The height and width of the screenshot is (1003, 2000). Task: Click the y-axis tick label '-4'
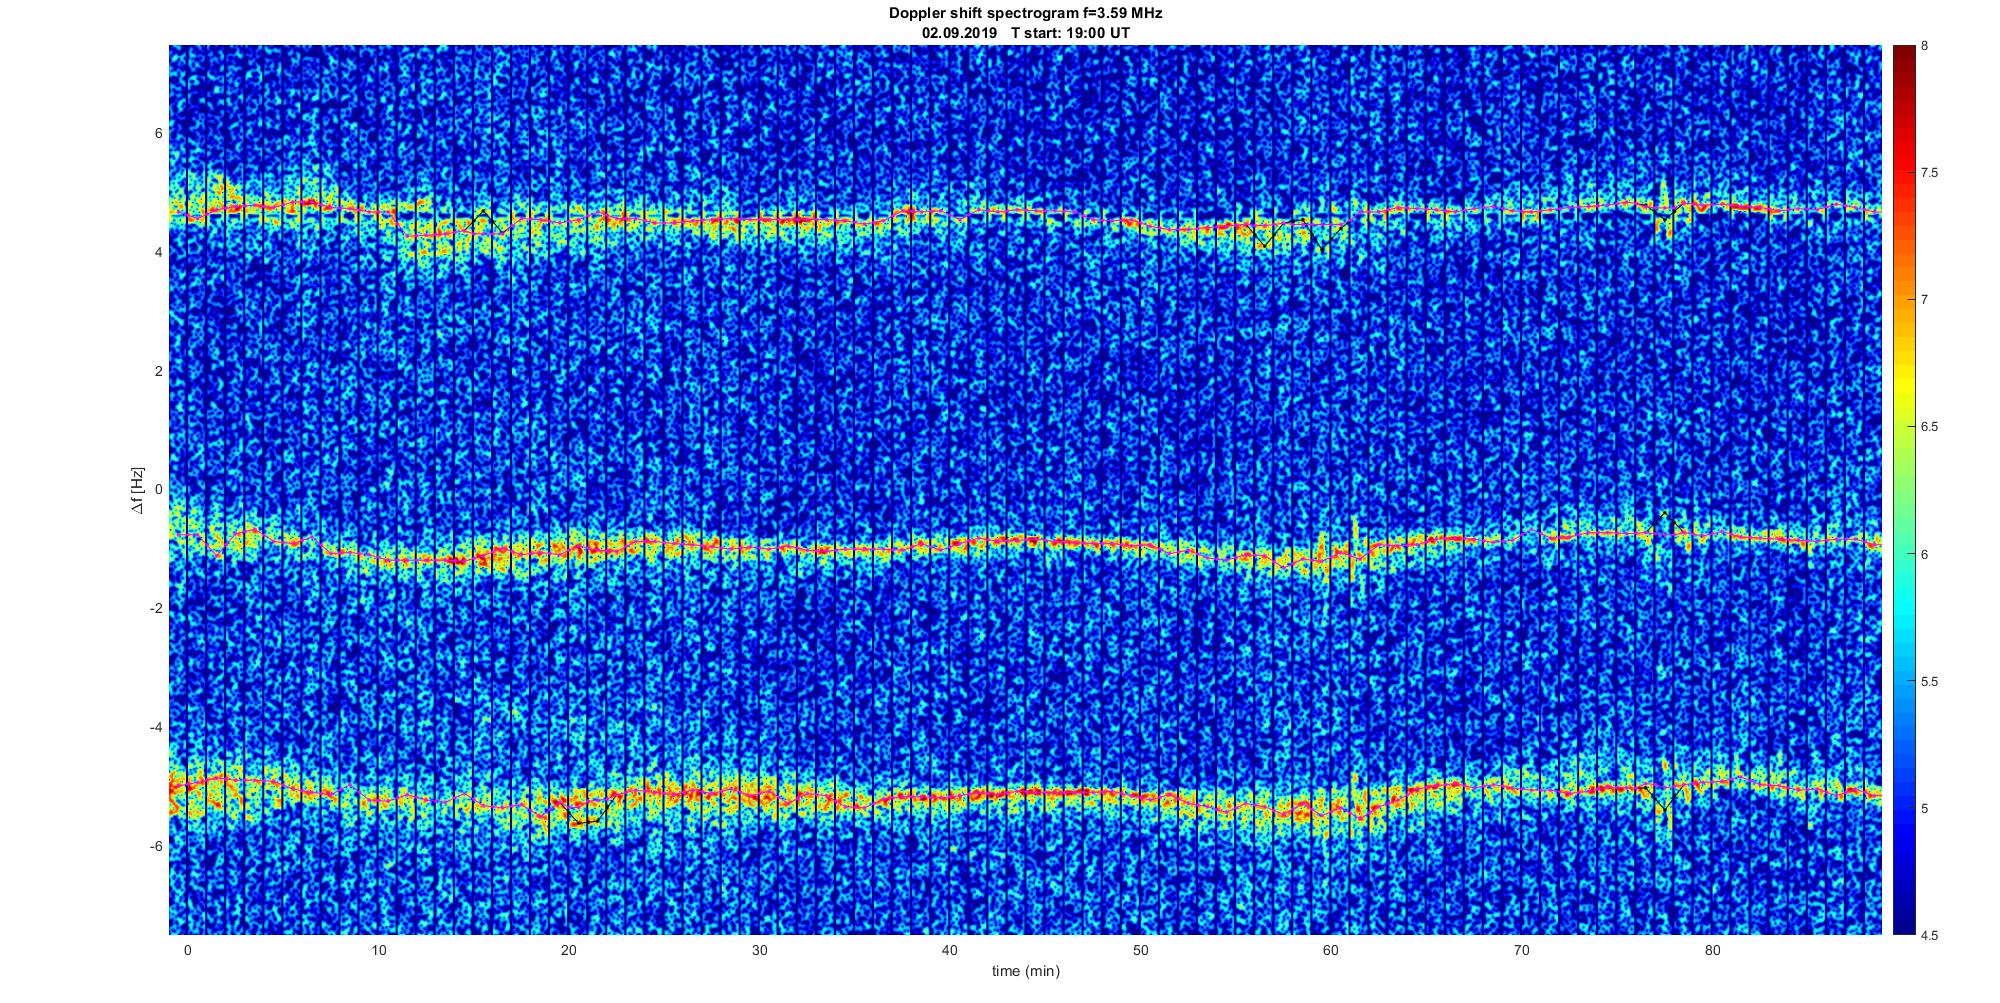pyautogui.click(x=156, y=727)
